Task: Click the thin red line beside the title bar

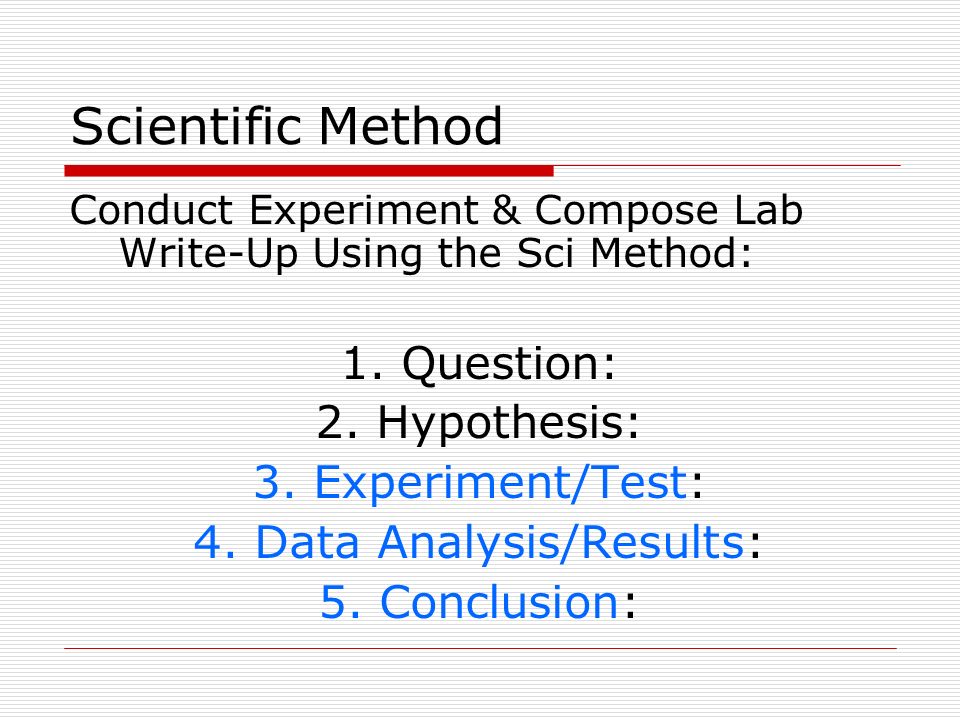Action: click(x=727, y=165)
